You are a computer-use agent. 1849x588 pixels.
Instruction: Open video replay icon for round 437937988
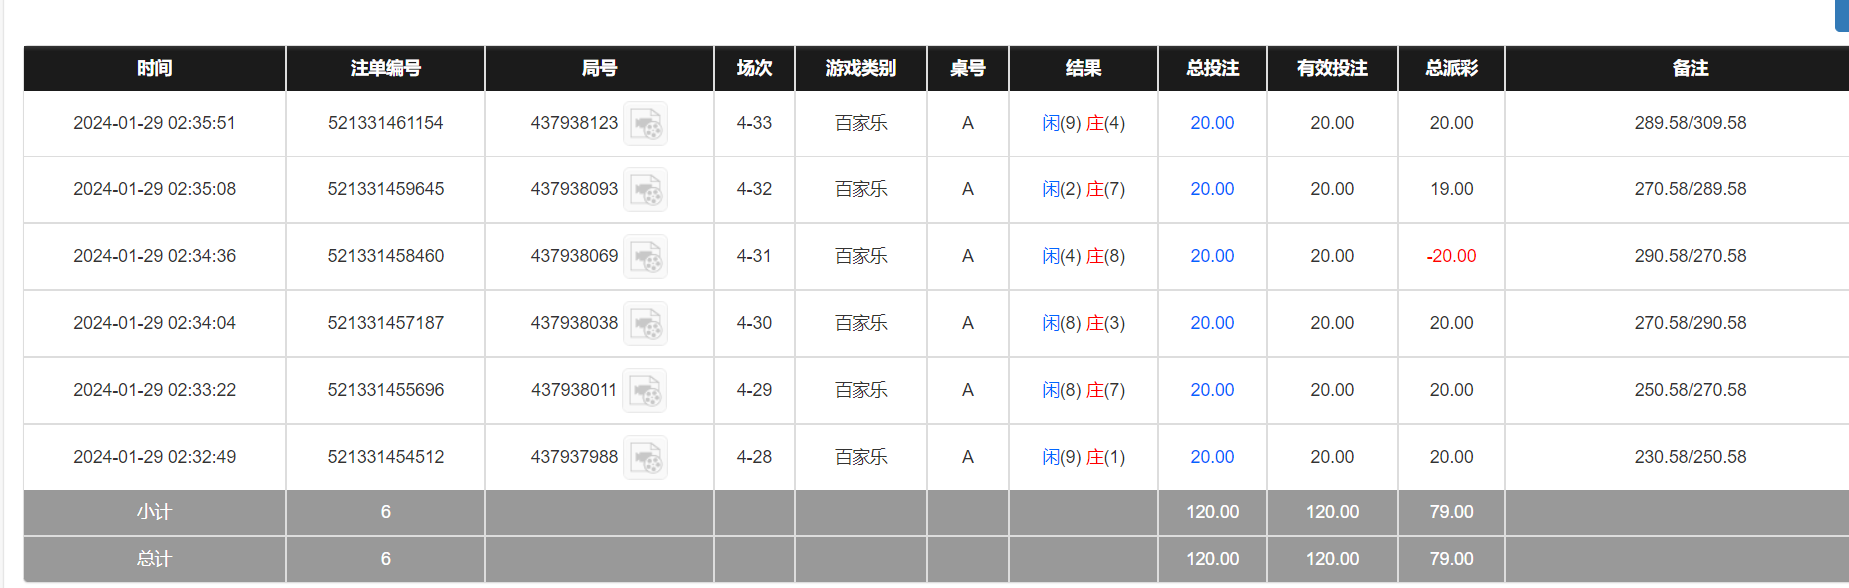click(x=645, y=457)
